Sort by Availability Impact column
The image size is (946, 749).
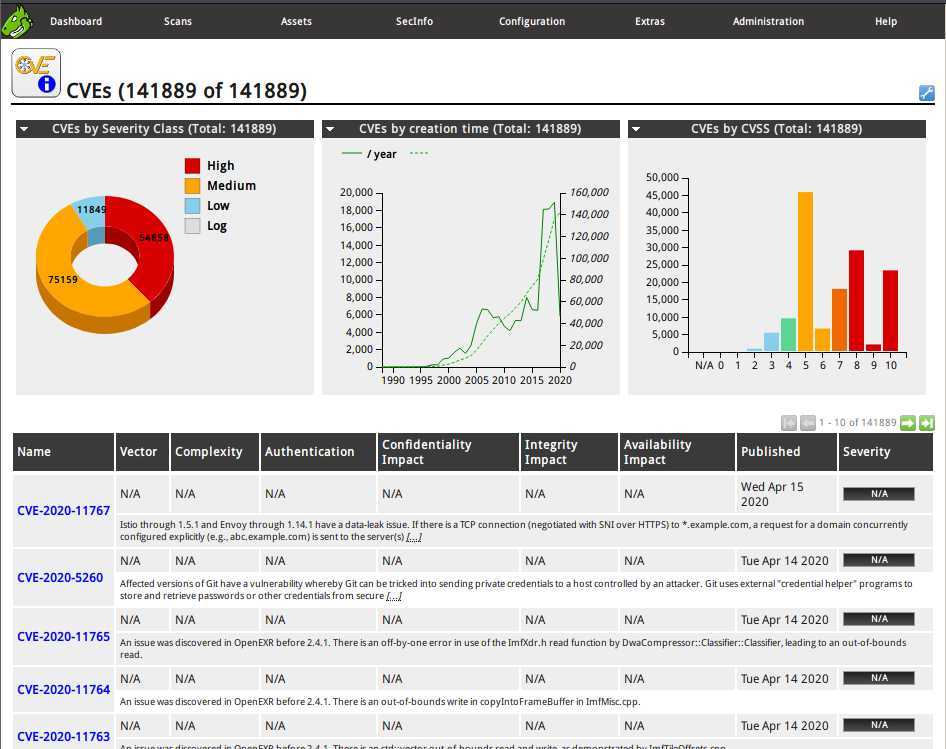(x=657, y=452)
